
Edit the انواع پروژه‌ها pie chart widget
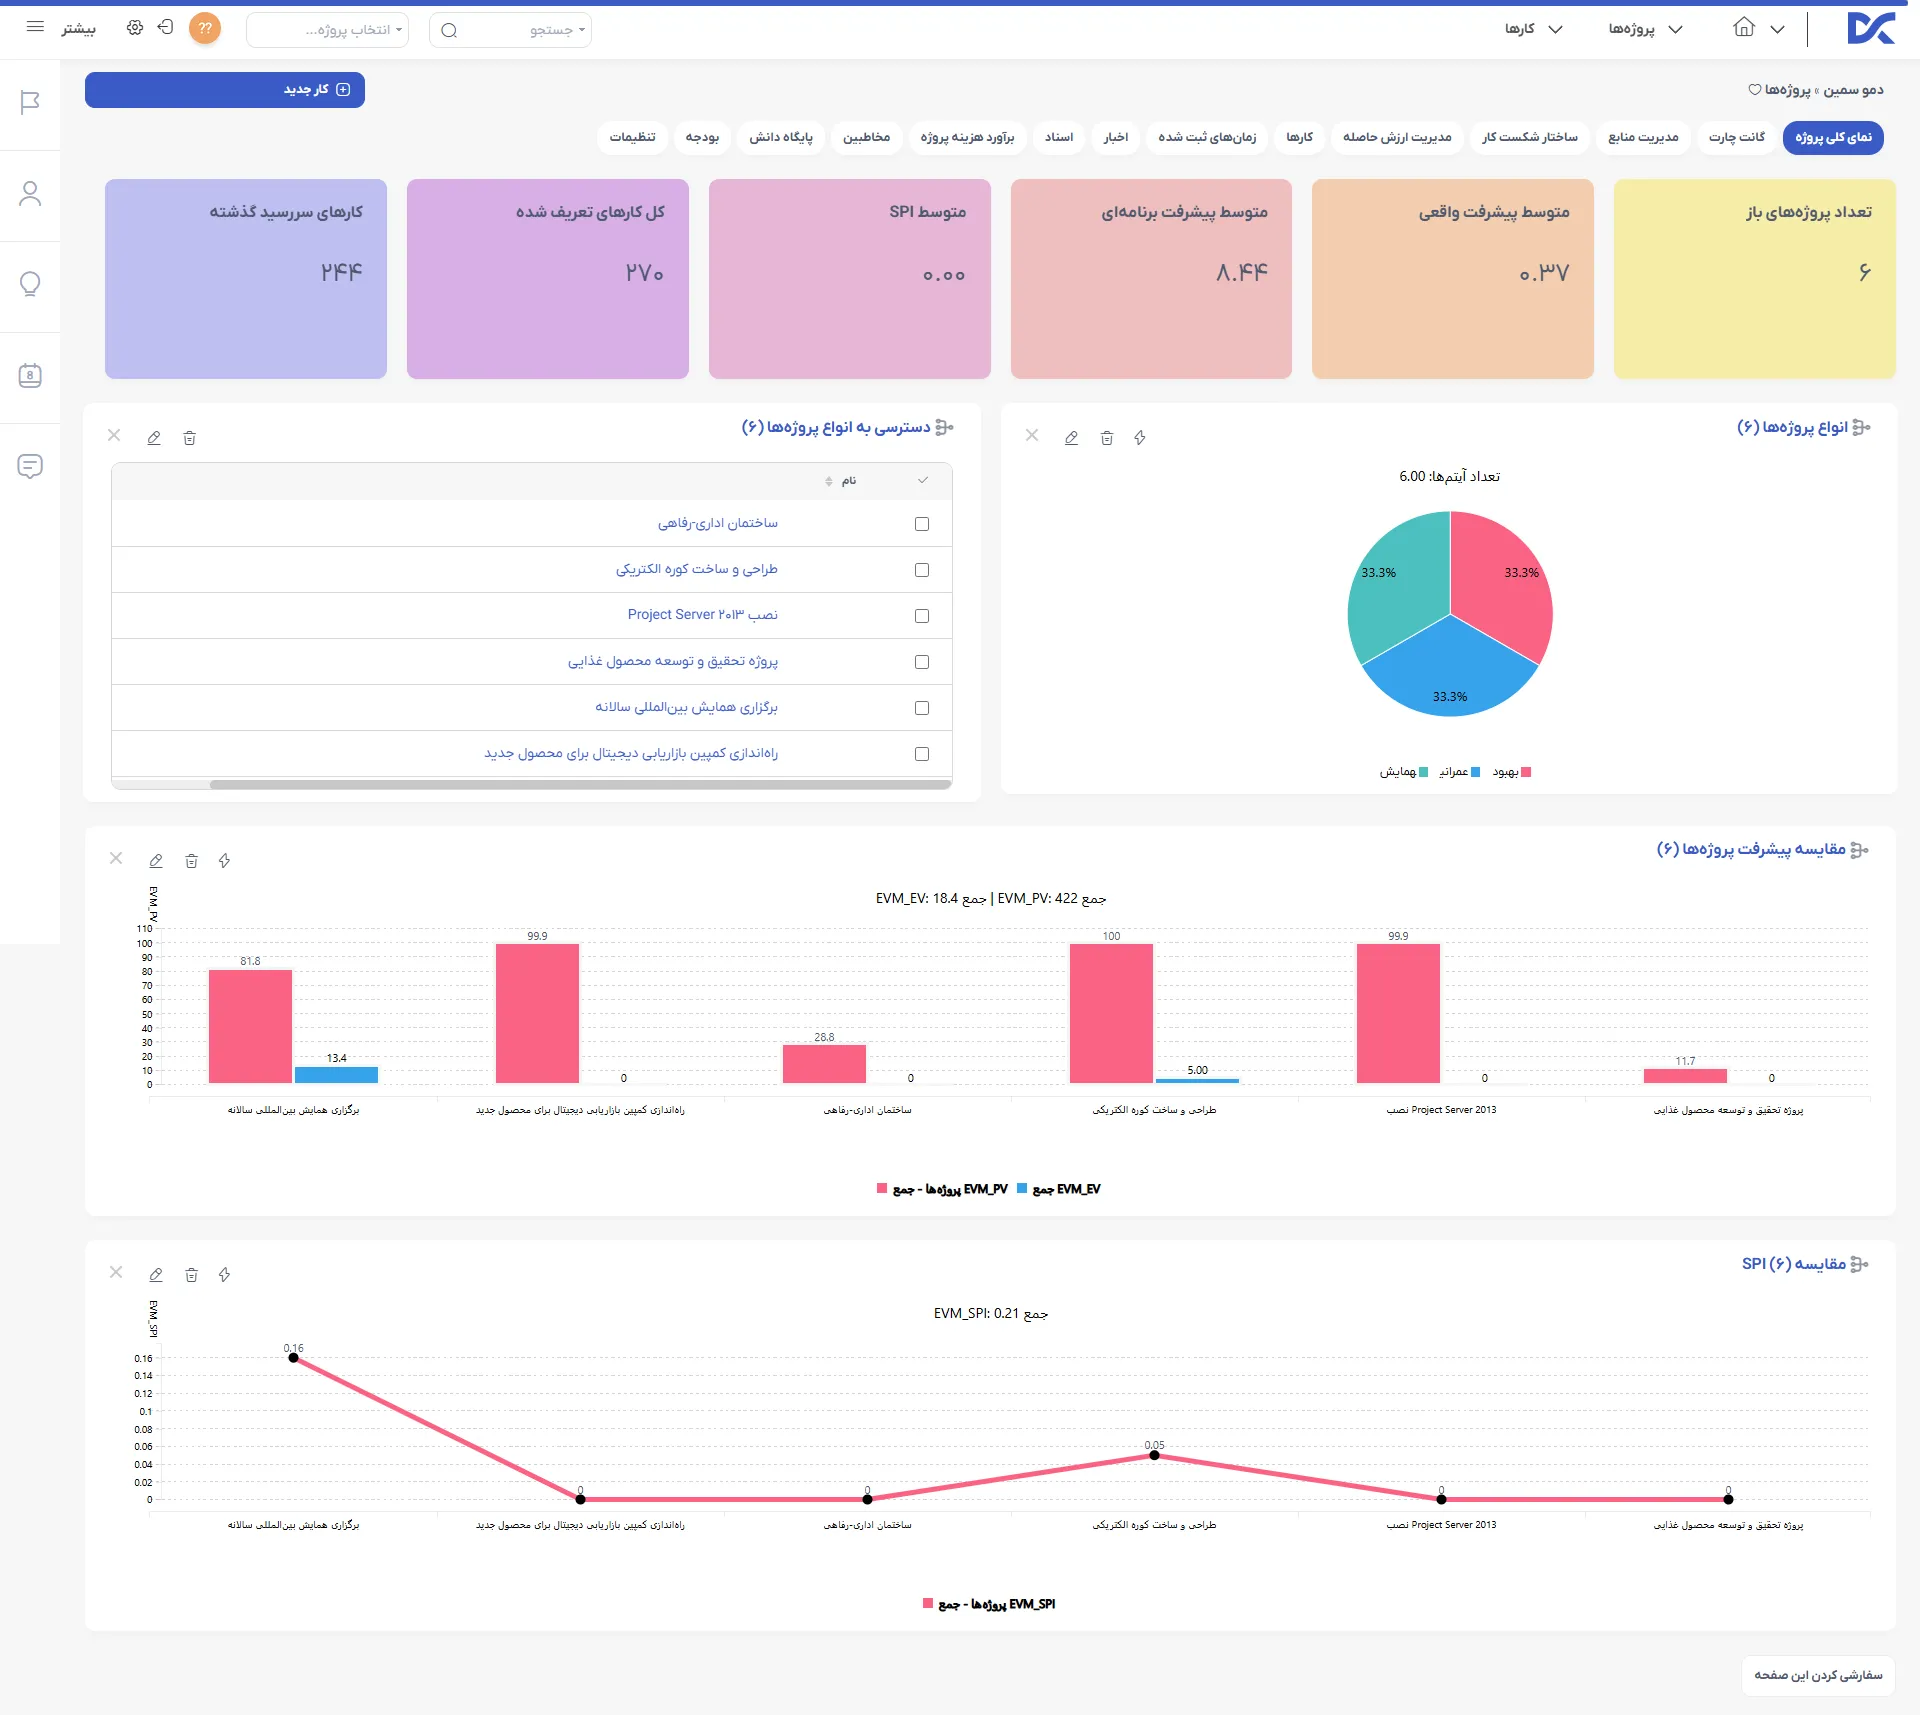[1071, 438]
